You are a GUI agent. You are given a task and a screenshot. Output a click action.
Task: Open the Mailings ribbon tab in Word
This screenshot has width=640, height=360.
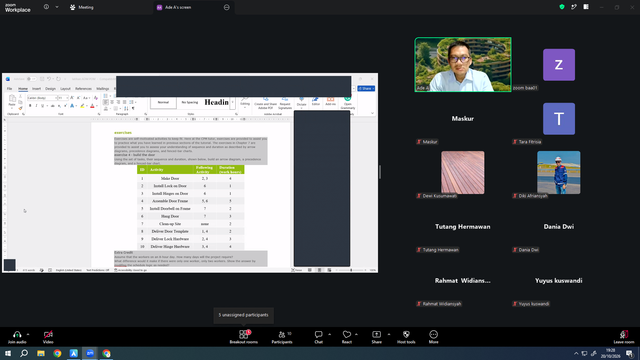102,89
